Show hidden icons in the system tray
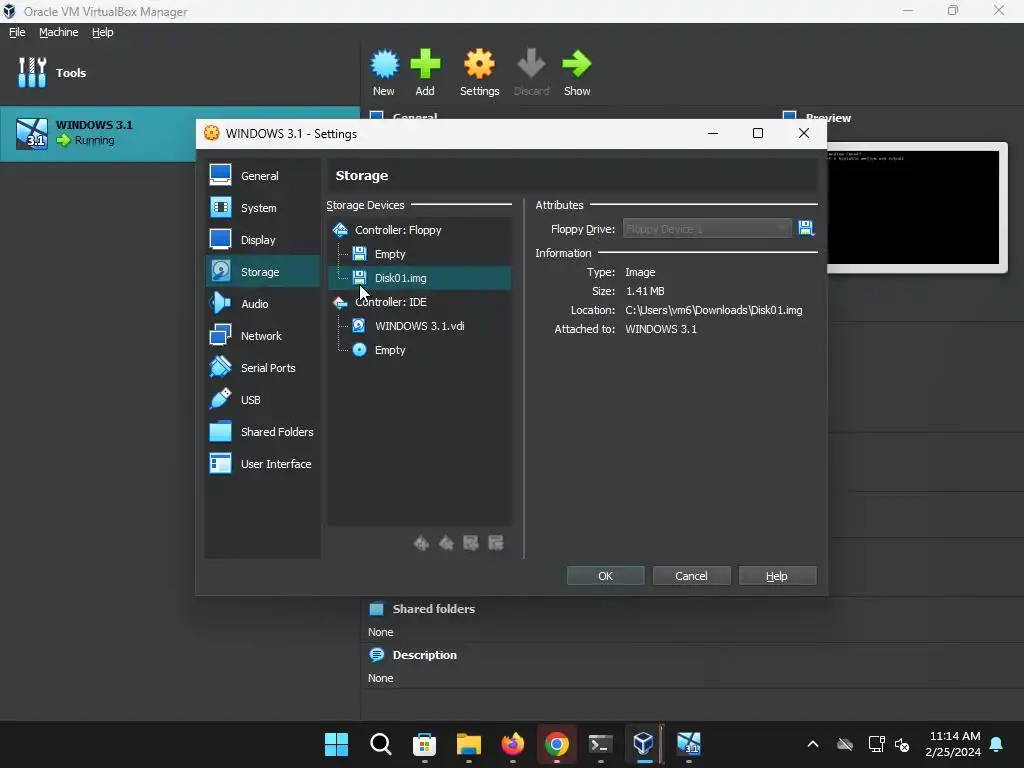The height and width of the screenshot is (768, 1024). click(813, 744)
